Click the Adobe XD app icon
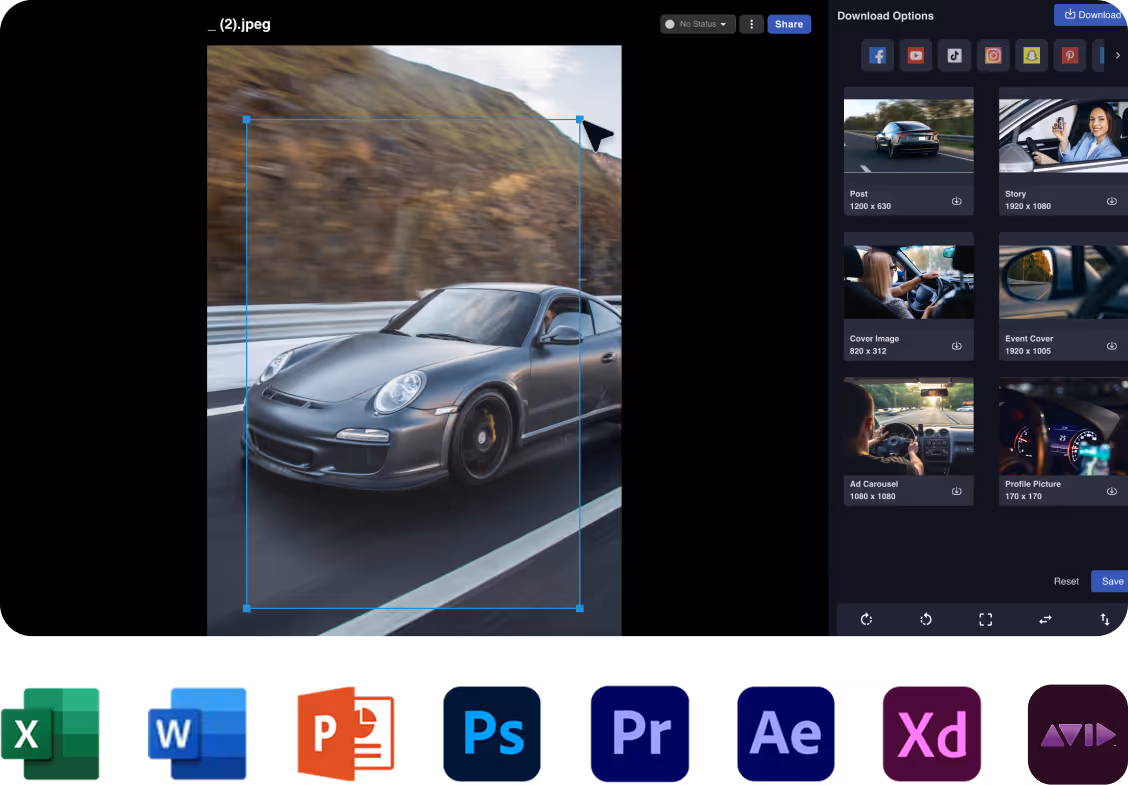The width and height of the screenshot is (1128, 785). pos(932,734)
